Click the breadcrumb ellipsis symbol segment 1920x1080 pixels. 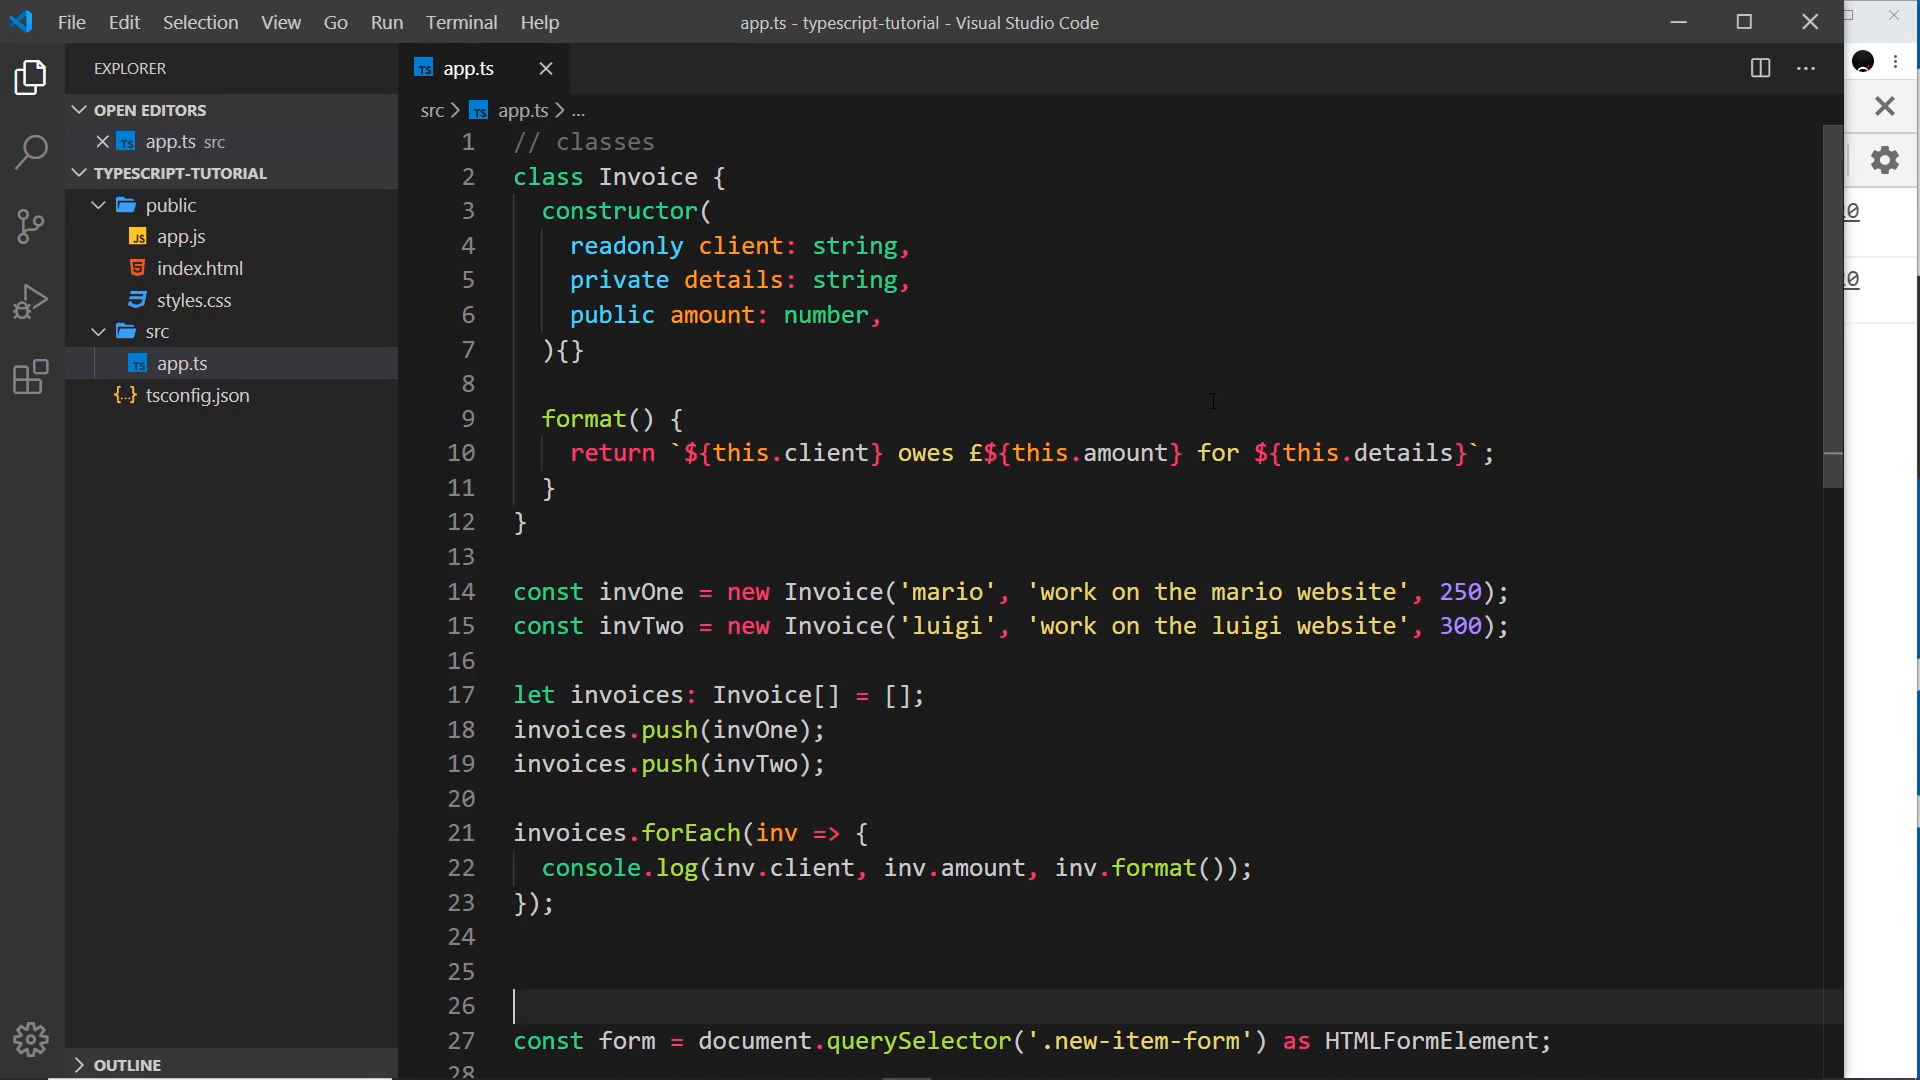coord(578,110)
